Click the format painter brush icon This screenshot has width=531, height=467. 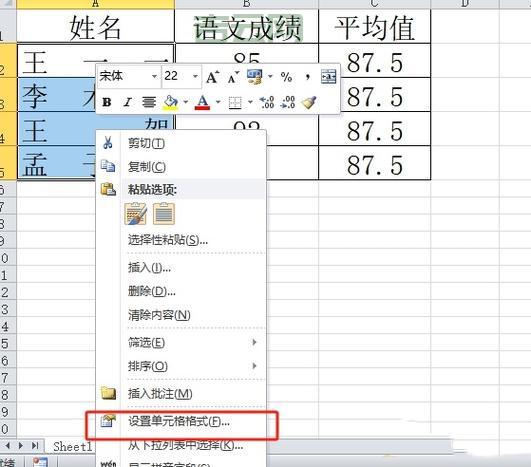pyautogui.click(x=309, y=103)
